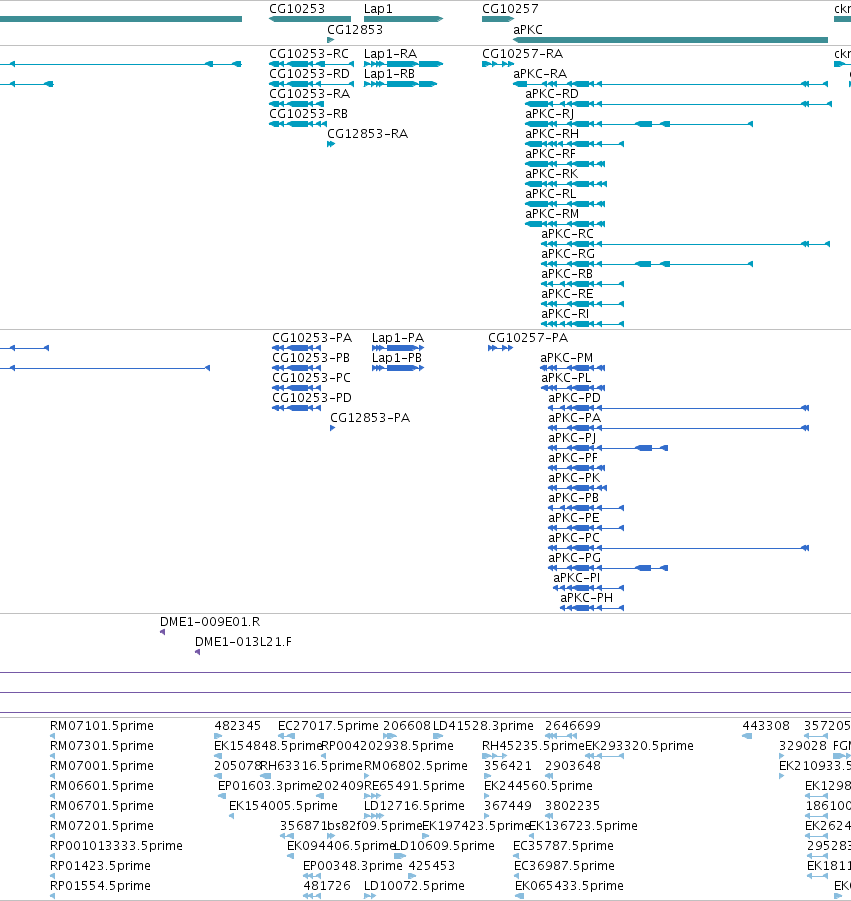Select the aPKC-PL protein label
This screenshot has height=901, width=851.
coord(565,378)
